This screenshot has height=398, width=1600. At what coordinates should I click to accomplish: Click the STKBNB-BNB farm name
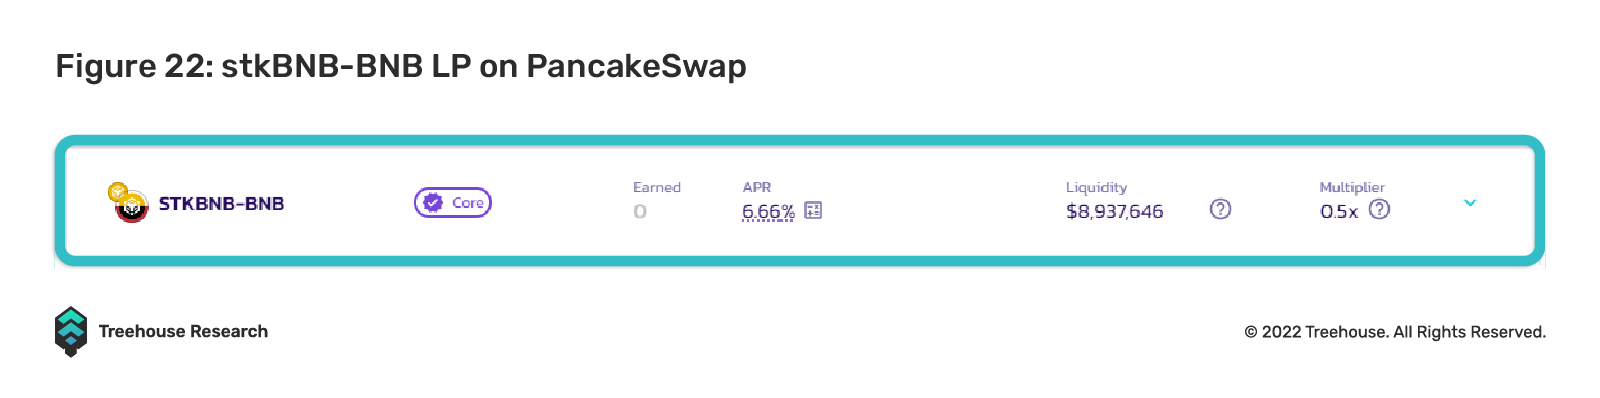(x=221, y=204)
